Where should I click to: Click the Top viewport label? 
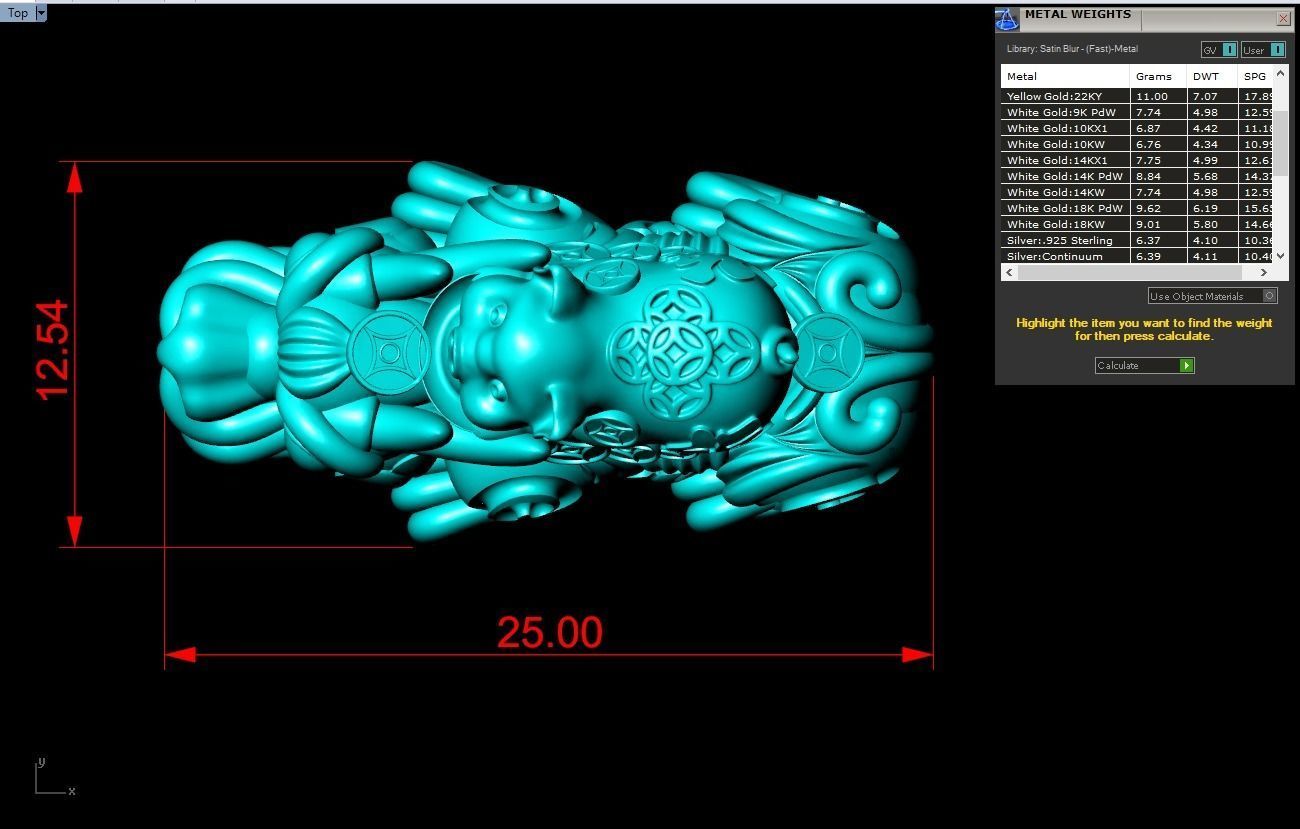tap(18, 13)
